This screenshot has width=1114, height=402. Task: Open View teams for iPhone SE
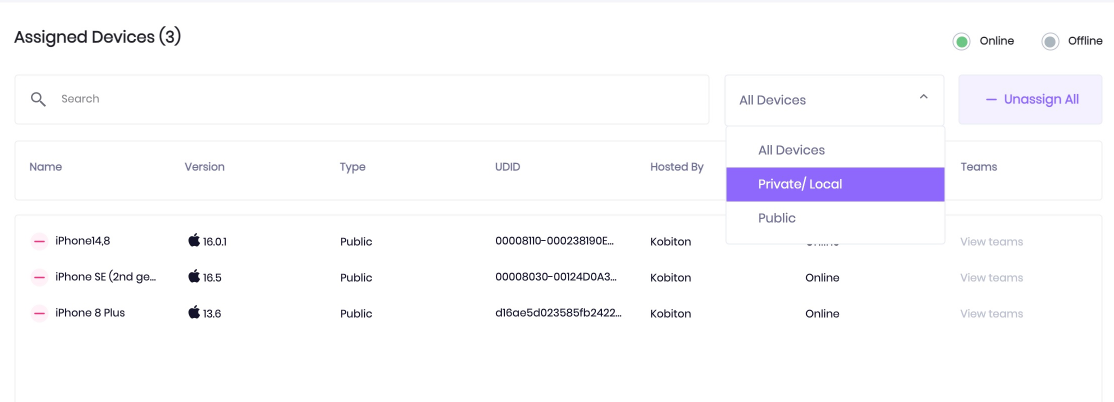click(991, 278)
